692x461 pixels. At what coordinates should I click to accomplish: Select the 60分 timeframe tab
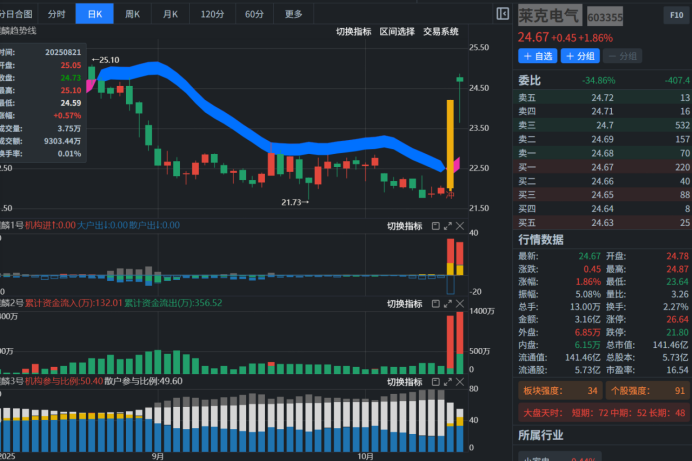254,14
